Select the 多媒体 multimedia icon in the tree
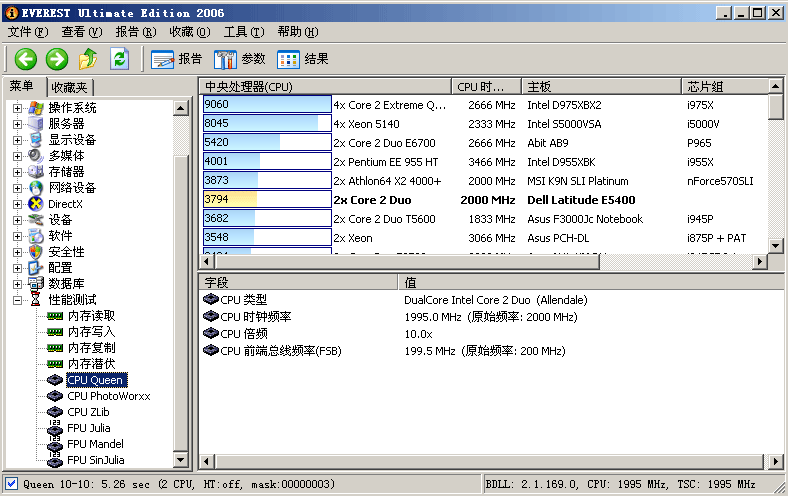Screen dimensions: 788x496 pyautogui.click(x=36, y=156)
